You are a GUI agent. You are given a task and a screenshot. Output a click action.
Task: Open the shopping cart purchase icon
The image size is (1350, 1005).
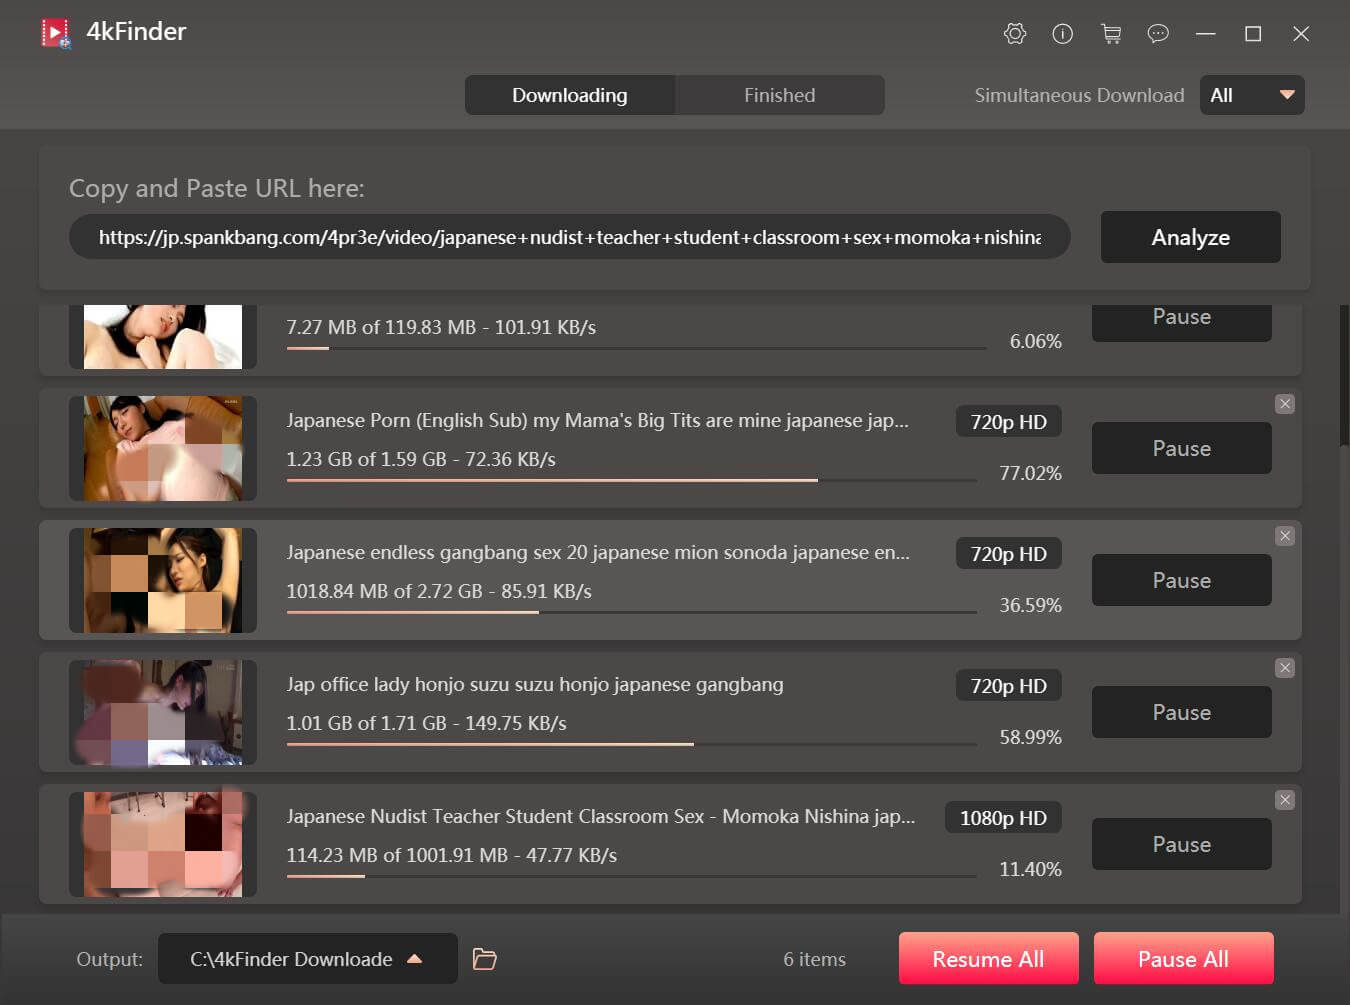pos(1110,34)
